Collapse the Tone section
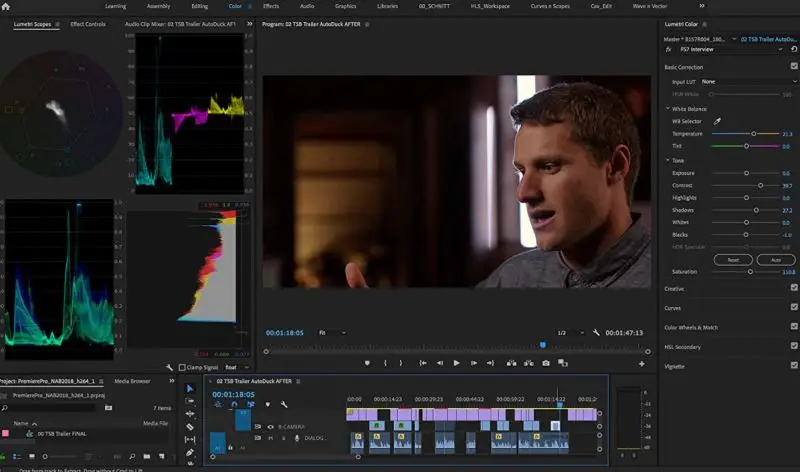 [667, 160]
